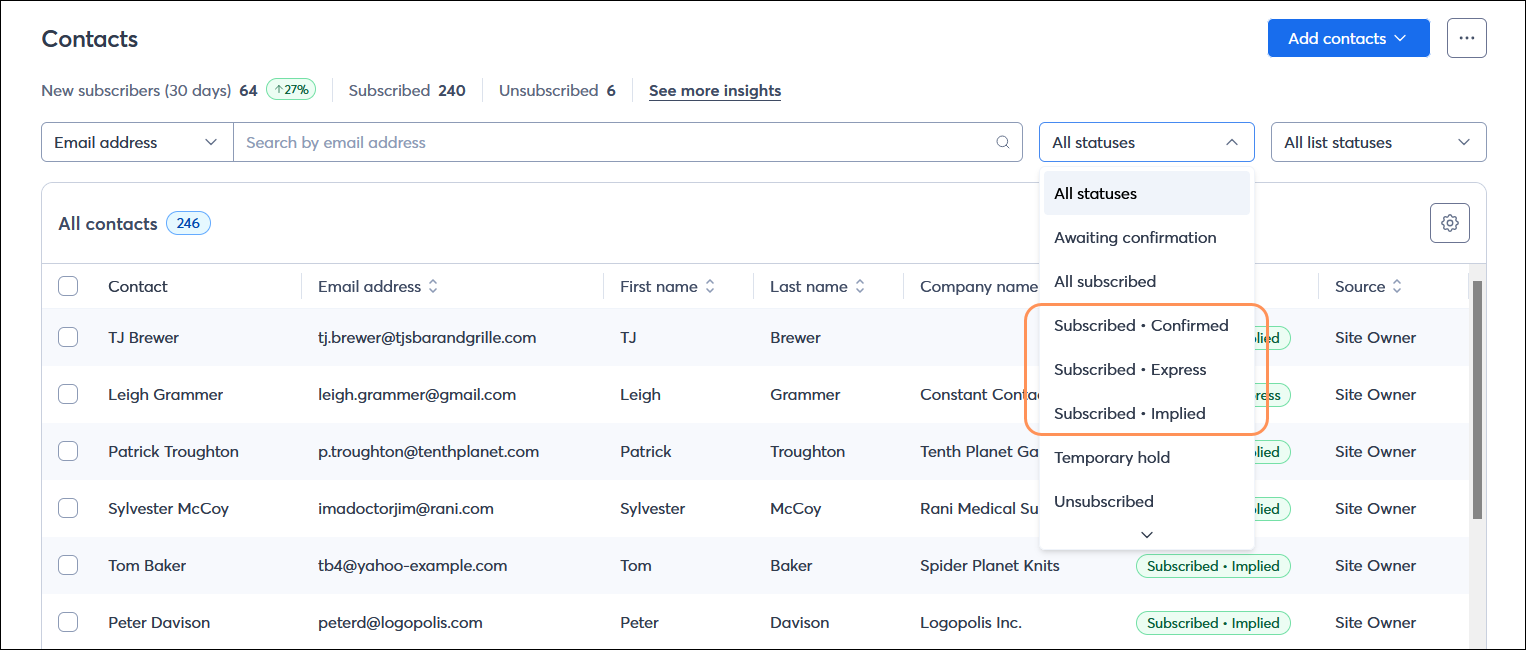Toggle the select-all contacts checkbox
Viewport: 1526px width, 650px height.
(68, 286)
